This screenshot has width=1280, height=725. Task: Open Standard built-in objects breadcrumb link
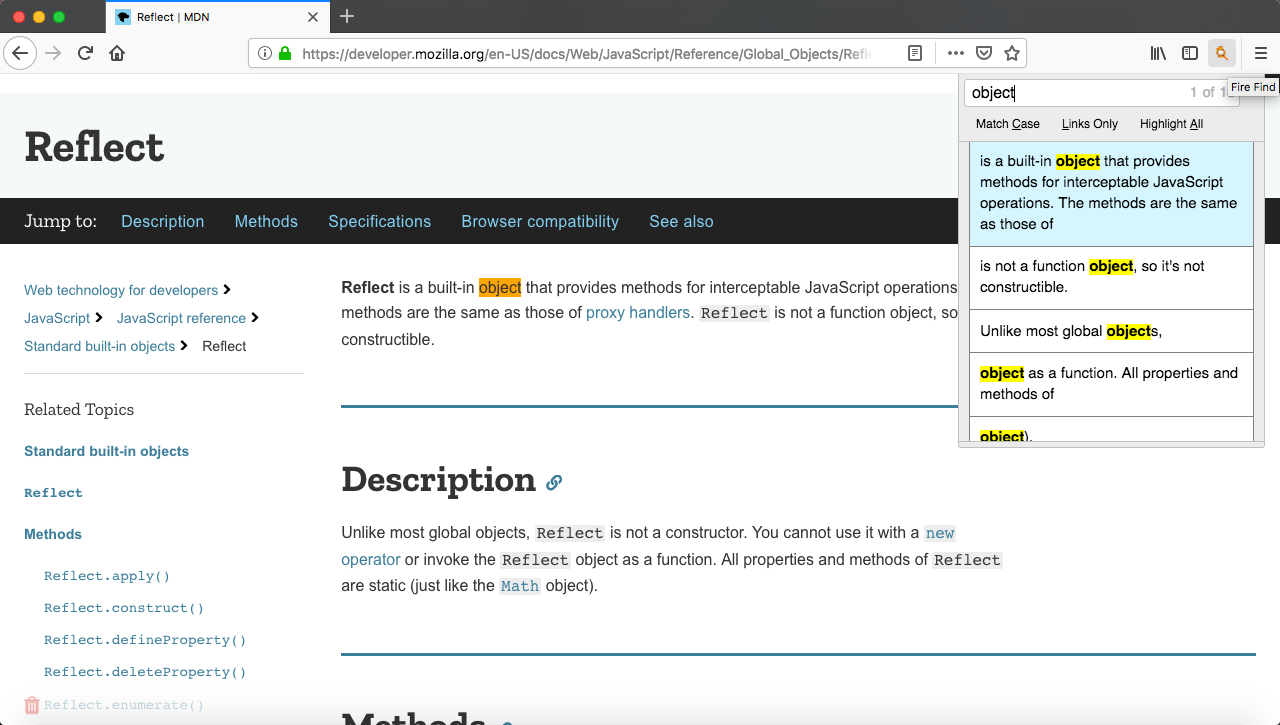(x=99, y=346)
